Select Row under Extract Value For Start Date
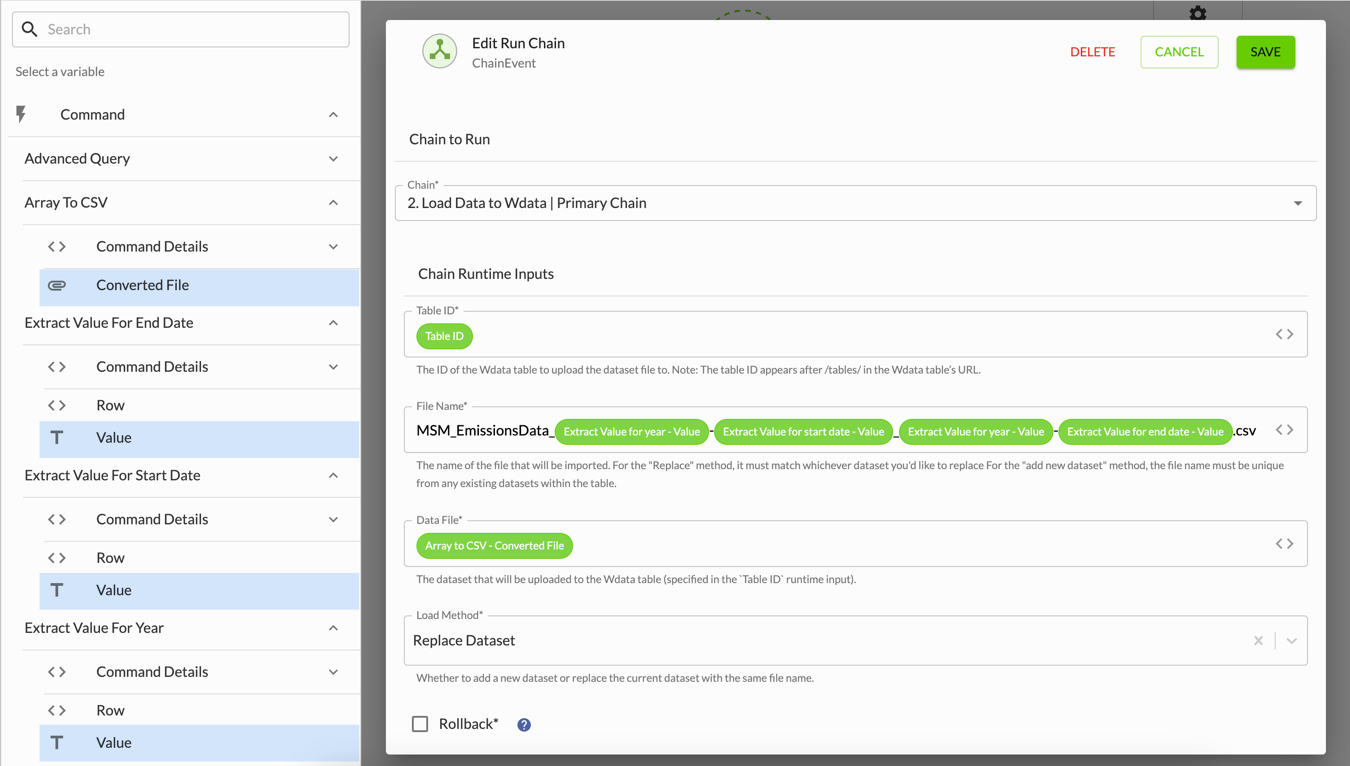1350x766 pixels. [200, 558]
